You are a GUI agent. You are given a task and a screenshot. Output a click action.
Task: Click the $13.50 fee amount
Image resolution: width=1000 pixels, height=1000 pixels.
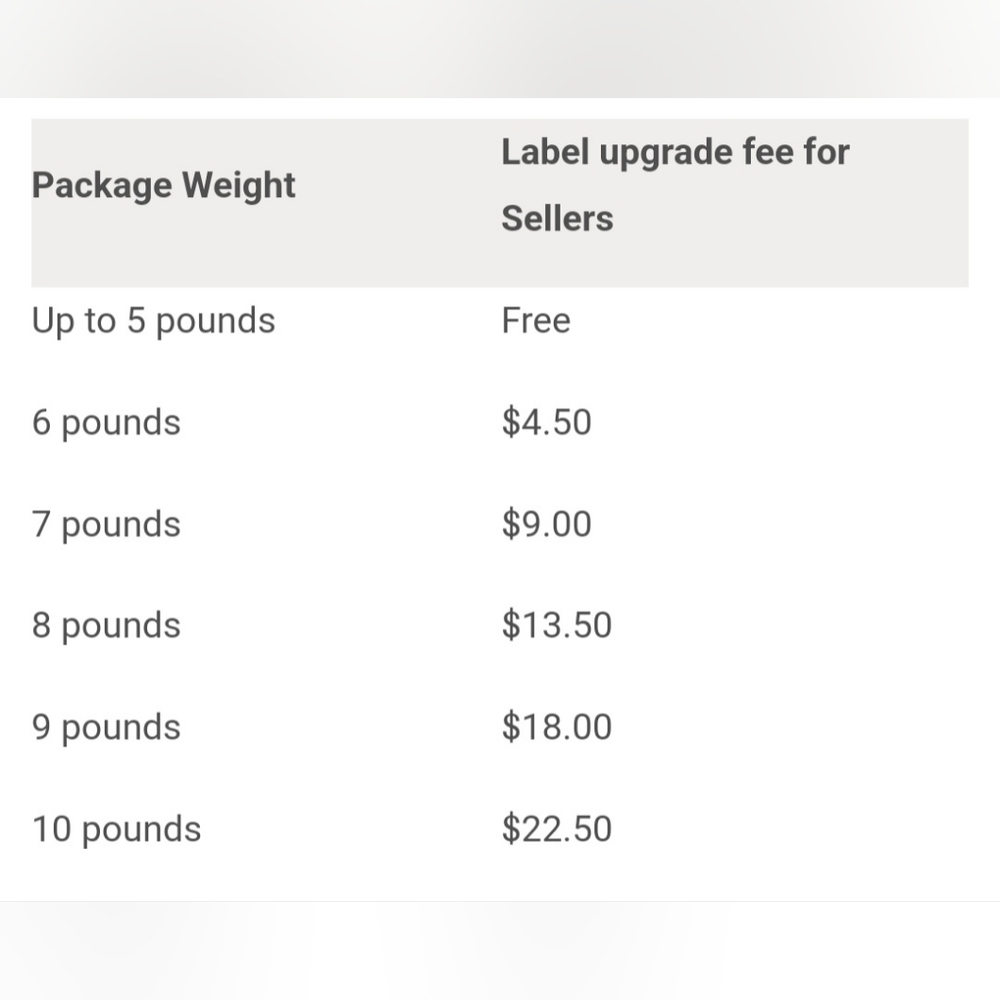coord(557,626)
